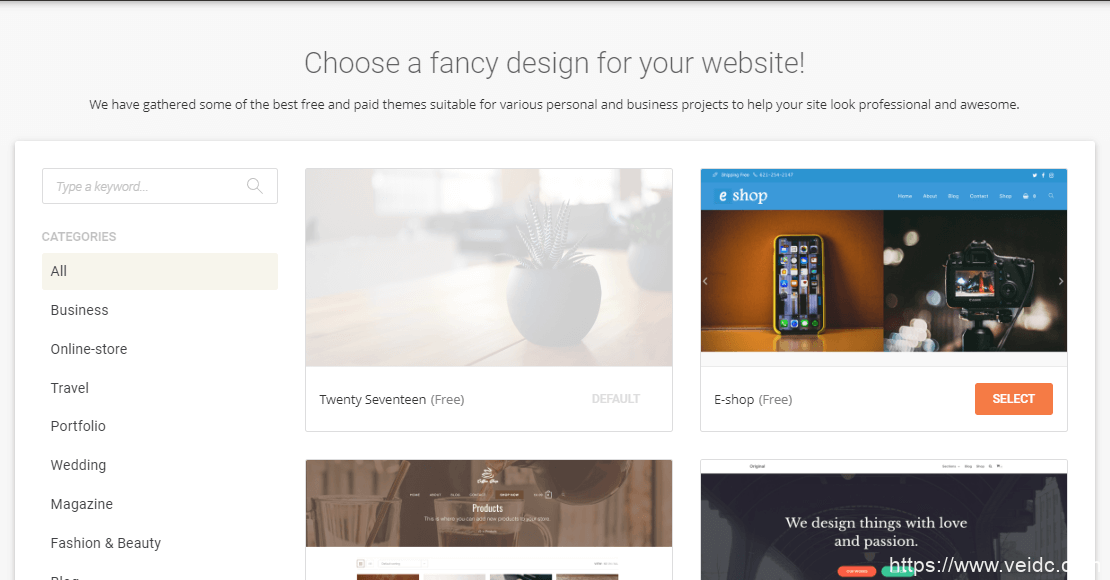Click the e shop logo in preview
Screen dimensions: 1110x580
click(743, 195)
